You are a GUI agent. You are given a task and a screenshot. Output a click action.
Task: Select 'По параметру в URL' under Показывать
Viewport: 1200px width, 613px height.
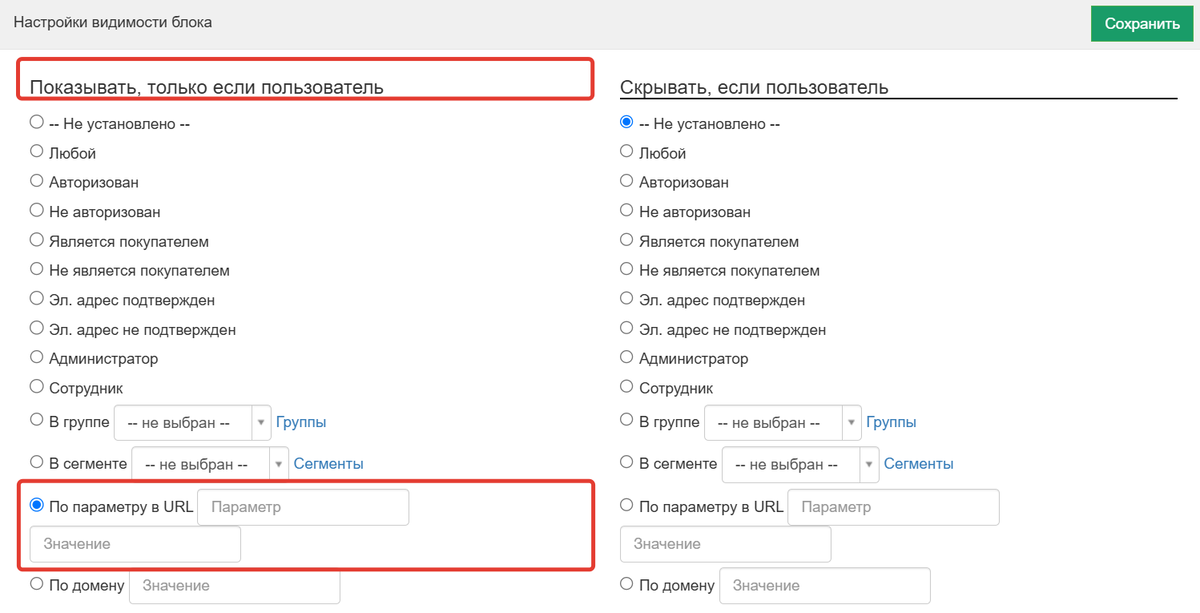37,505
